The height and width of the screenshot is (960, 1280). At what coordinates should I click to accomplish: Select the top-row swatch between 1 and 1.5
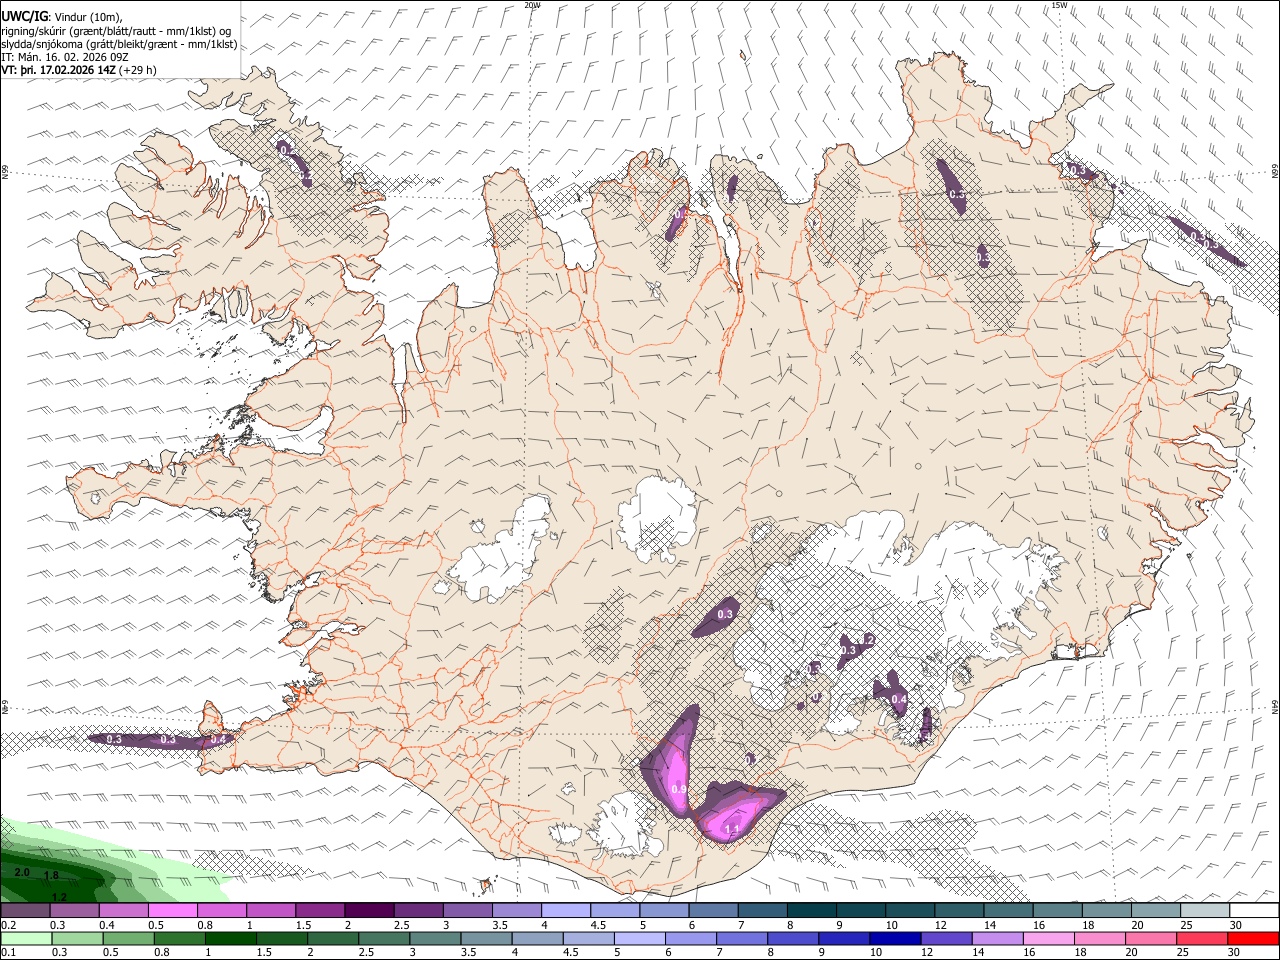[271, 910]
